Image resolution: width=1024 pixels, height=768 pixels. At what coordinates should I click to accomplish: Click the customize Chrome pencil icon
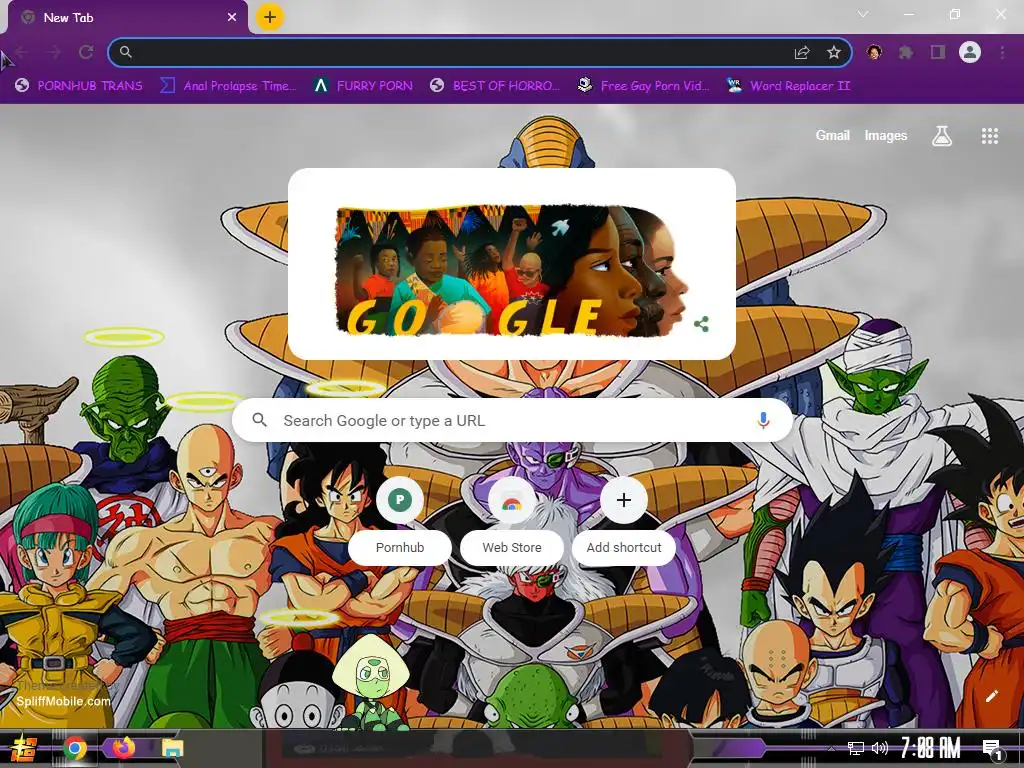(x=991, y=696)
